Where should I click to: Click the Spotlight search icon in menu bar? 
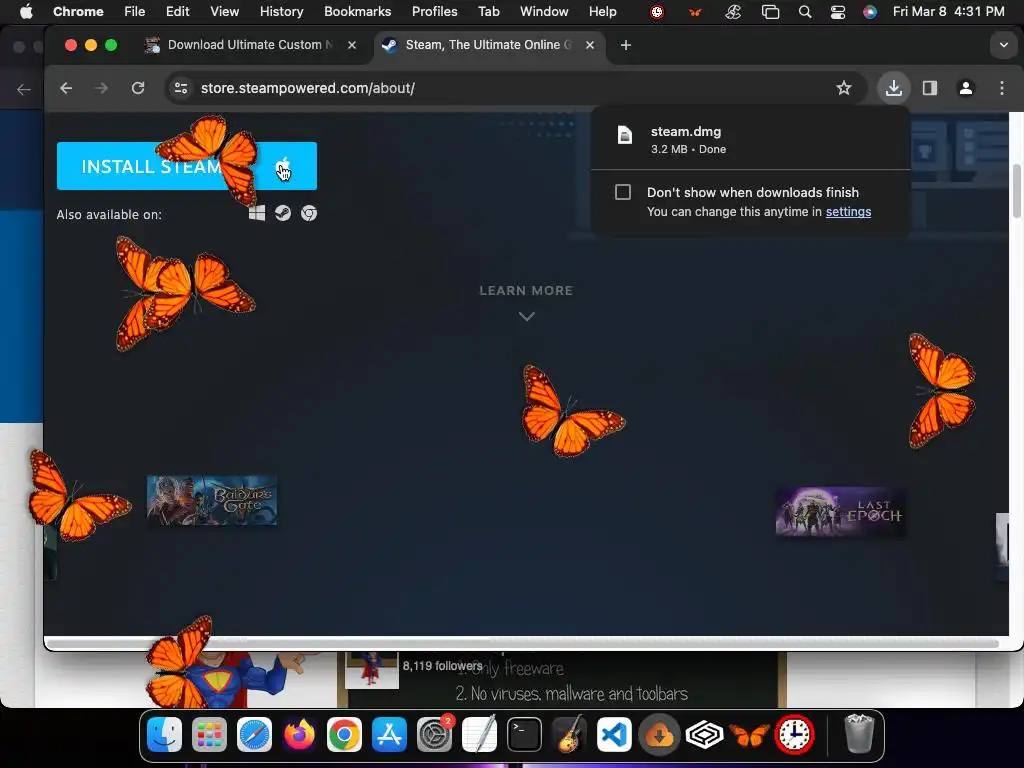pyautogui.click(x=805, y=12)
